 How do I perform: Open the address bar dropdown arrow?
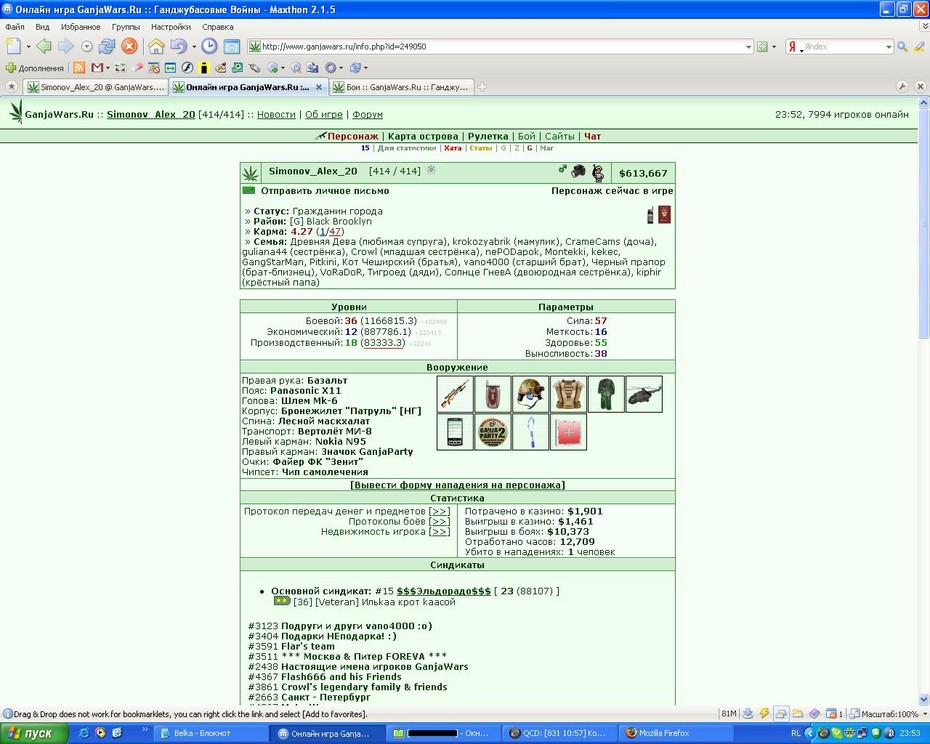749,47
